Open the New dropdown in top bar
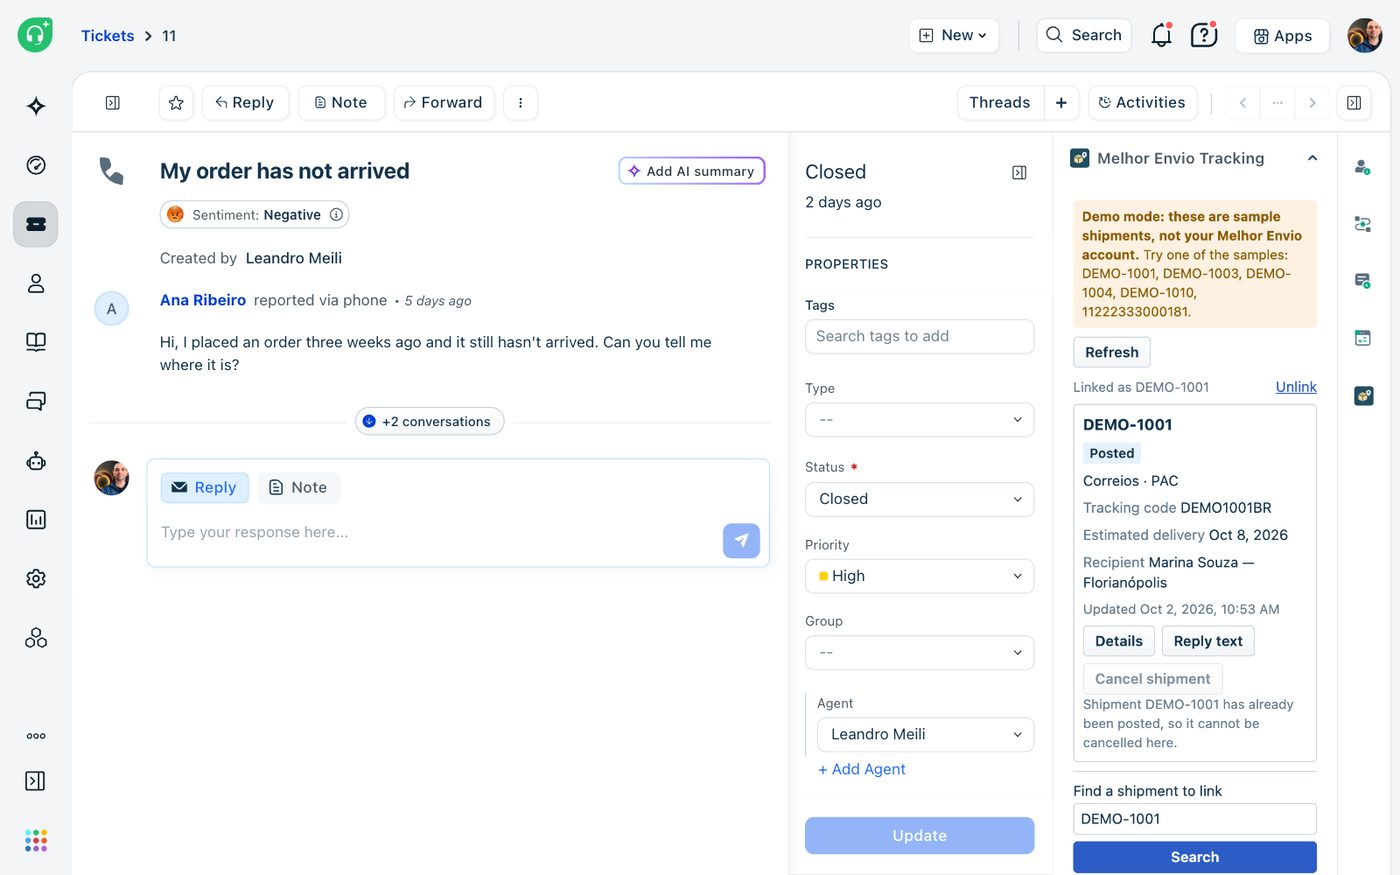 [x=954, y=35]
